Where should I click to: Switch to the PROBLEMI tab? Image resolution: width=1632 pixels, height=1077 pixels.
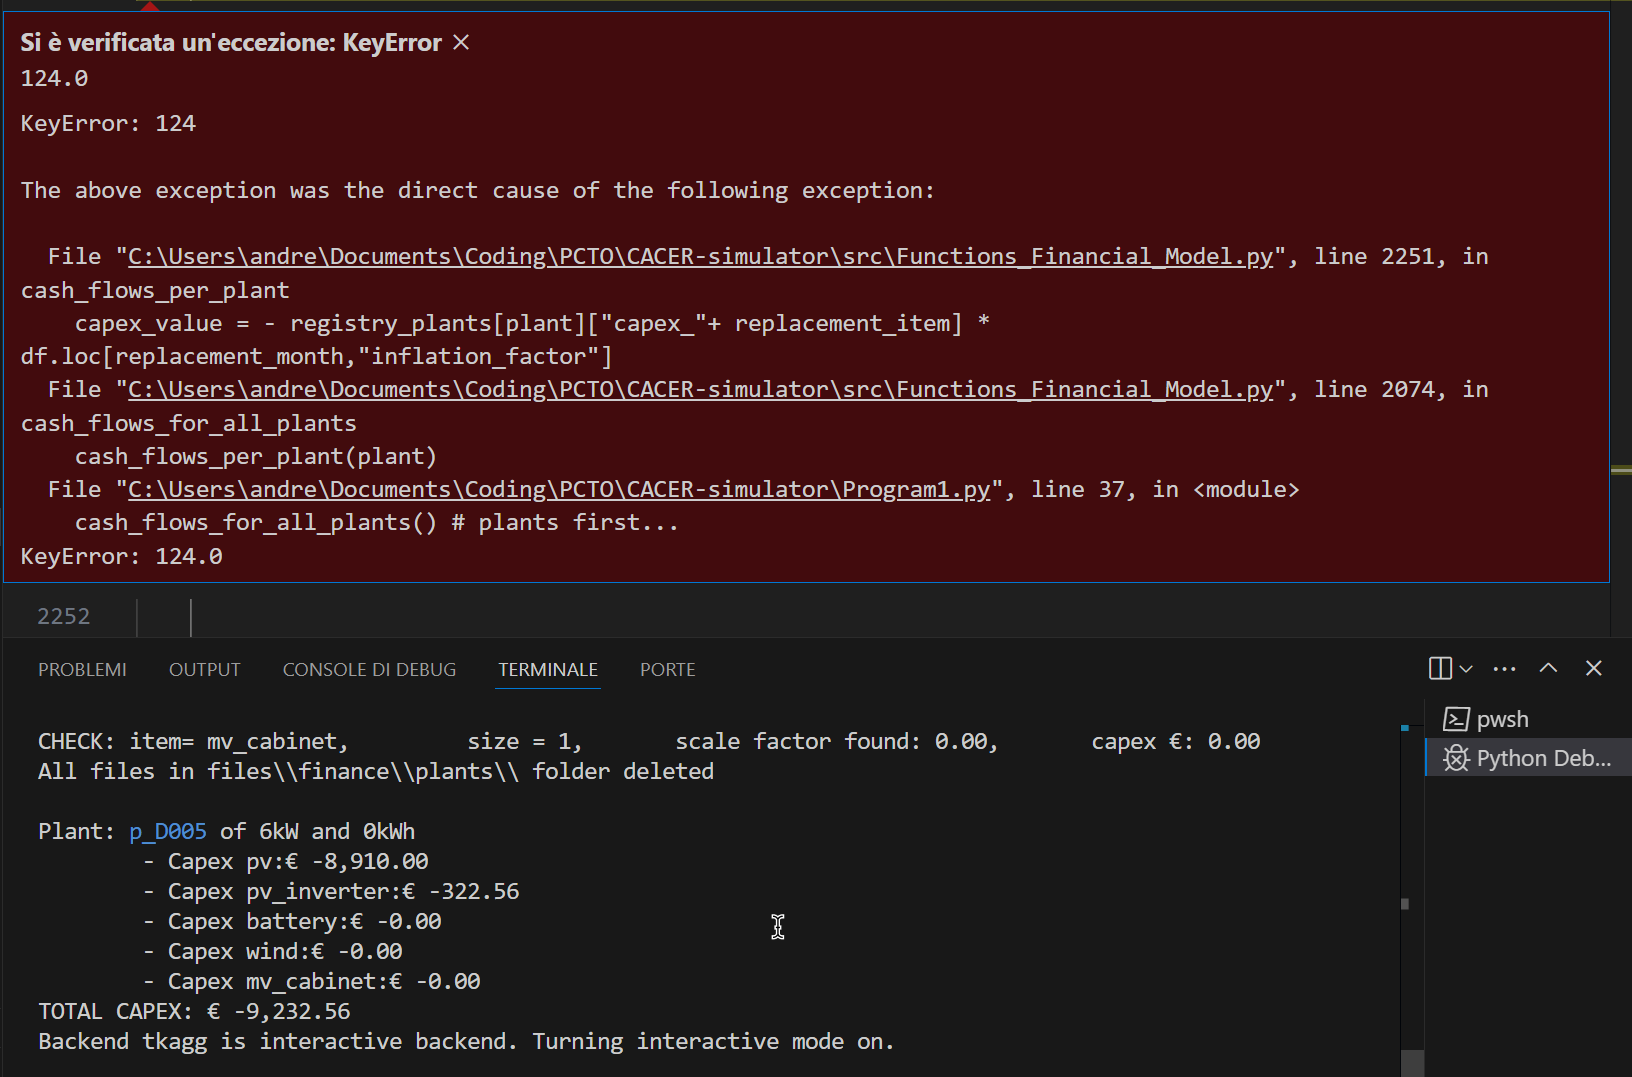pos(82,669)
